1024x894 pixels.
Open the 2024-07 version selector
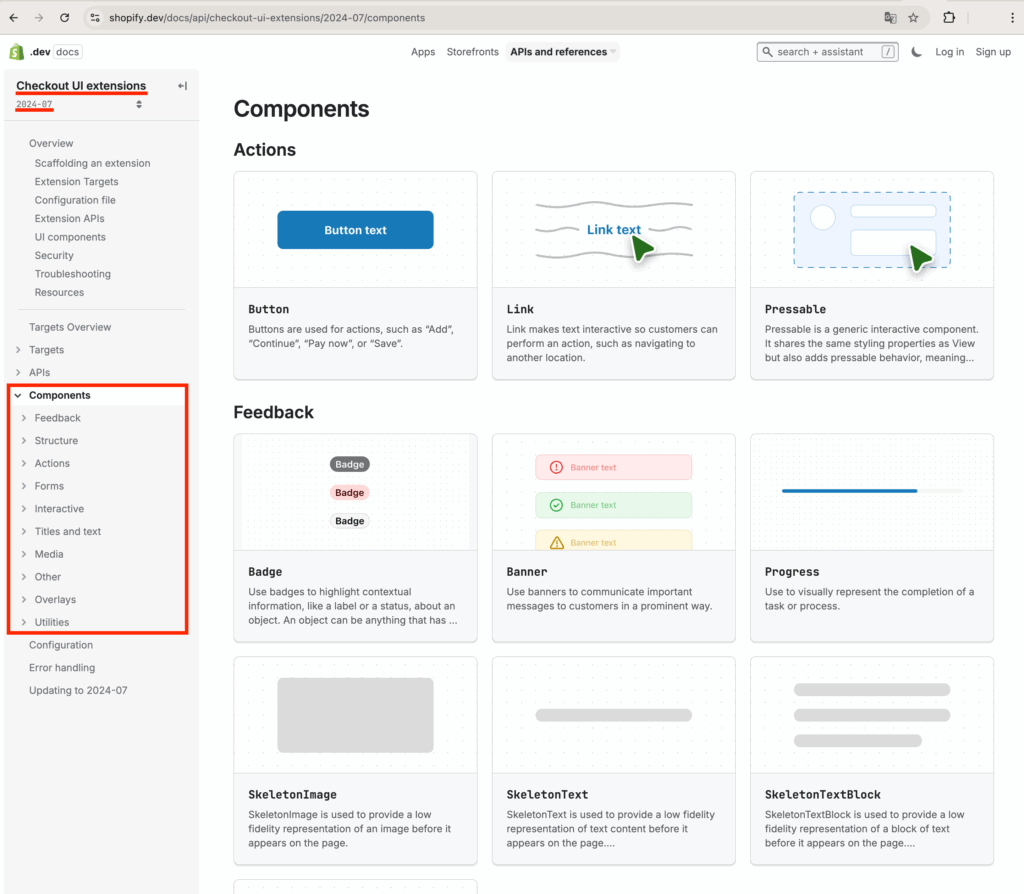coord(79,104)
